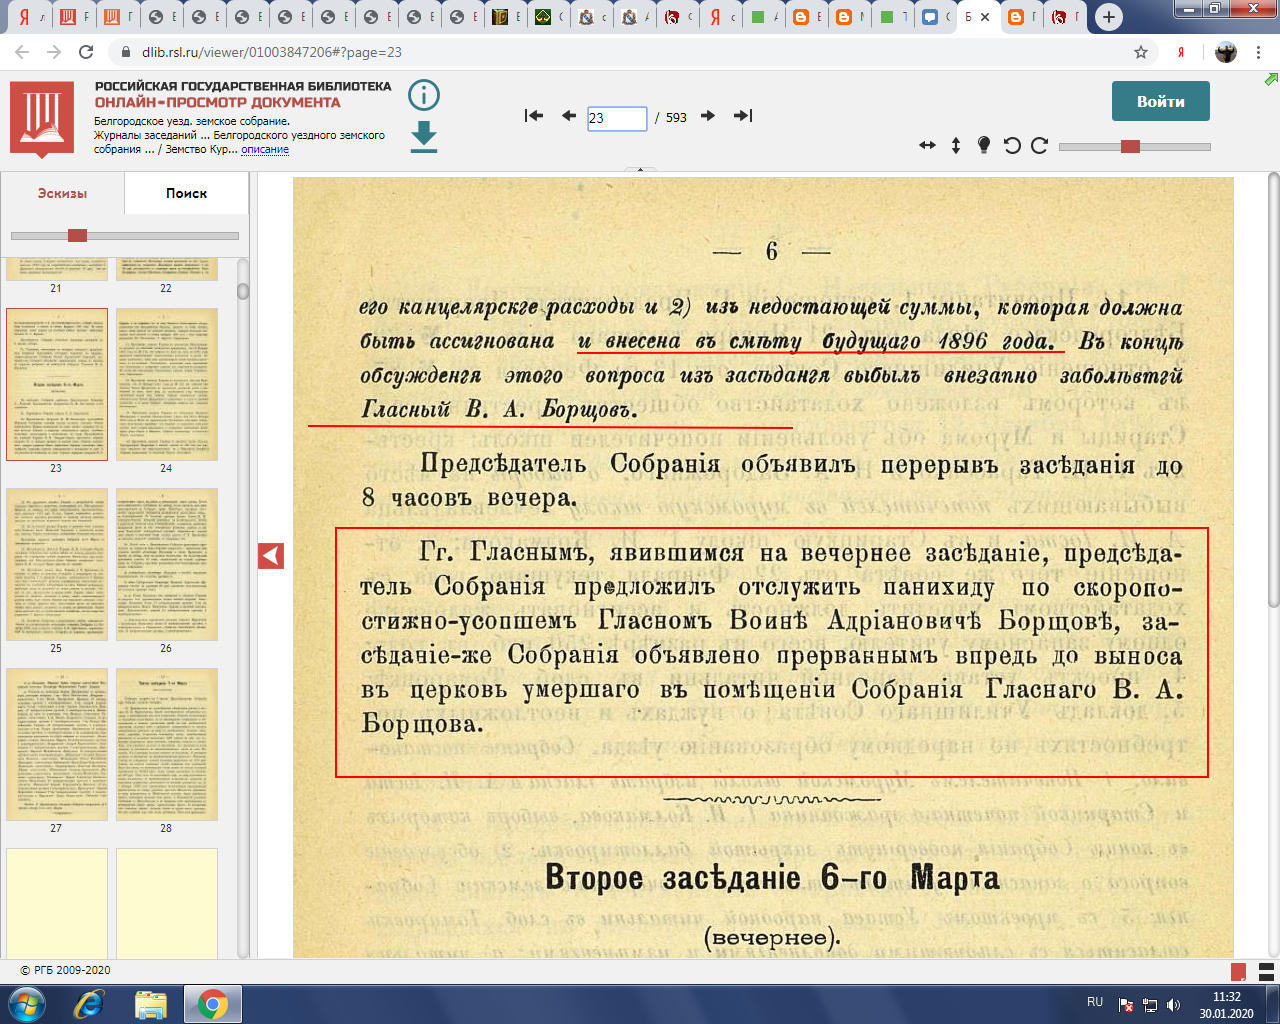Select page 23 thumbnail
The height and width of the screenshot is (1024, 1280).
point(56,384)
